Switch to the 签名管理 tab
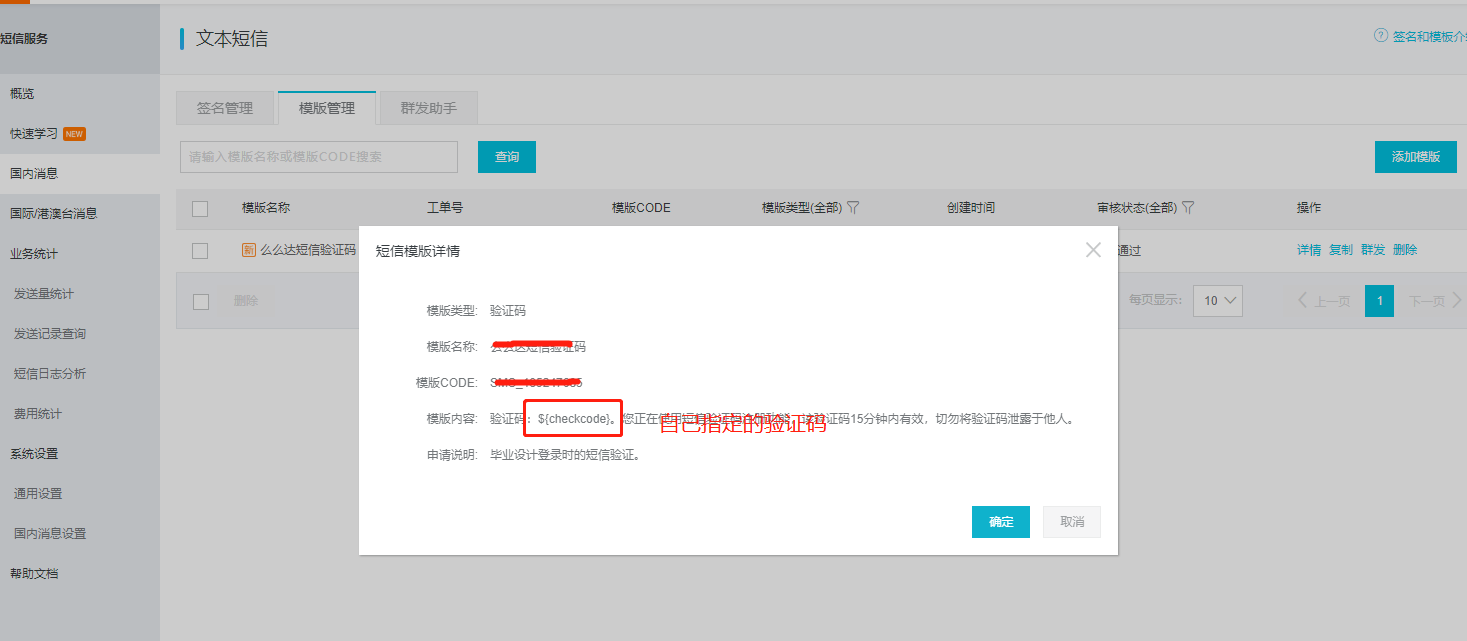This screenshot has width=1467, height=641. coord(225,108)
